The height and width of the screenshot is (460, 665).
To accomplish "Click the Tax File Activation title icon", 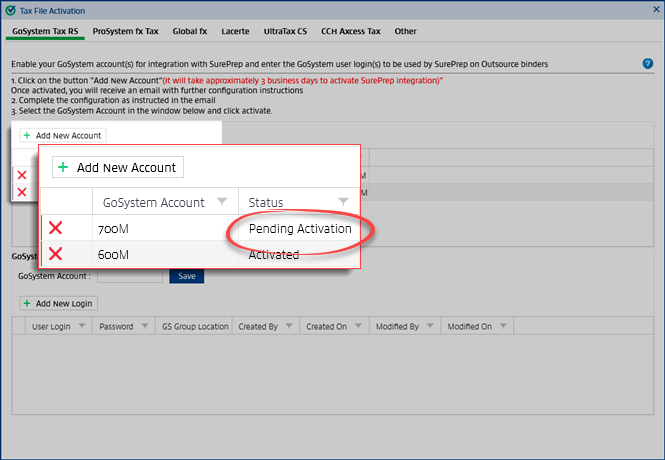I will tap(11, 10).
